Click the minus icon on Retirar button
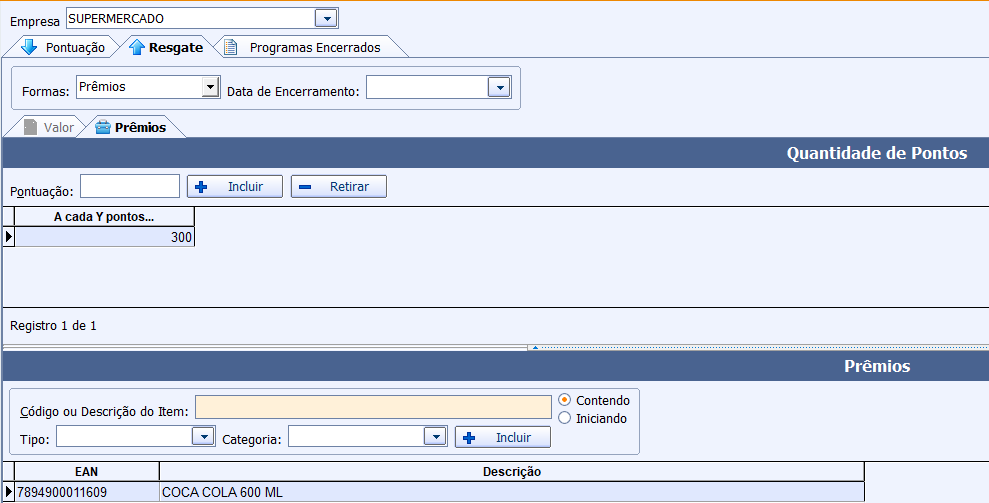This screenshot has width=989, height=503. point(305,187)
